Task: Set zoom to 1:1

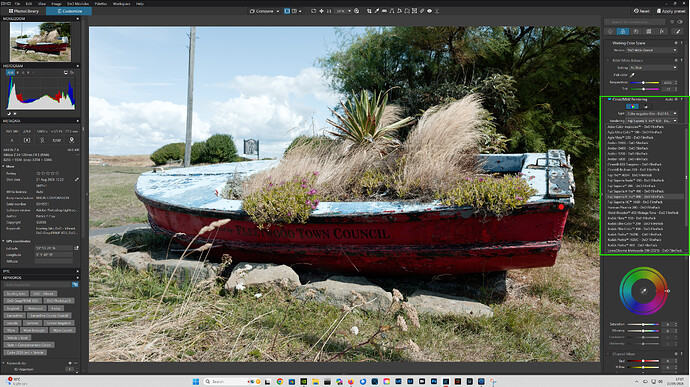Action: pyautogui.click(x=329, y=11)
